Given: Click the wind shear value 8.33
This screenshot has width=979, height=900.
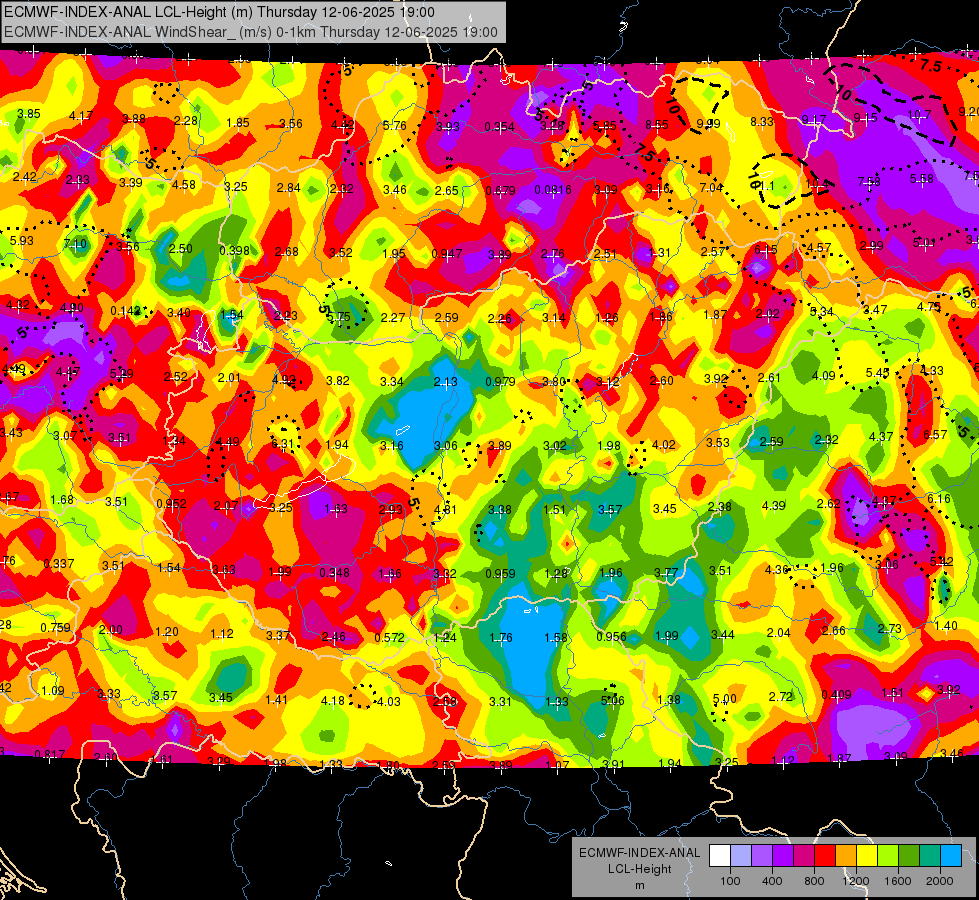Looking at the screenshot, I should pyautogui.click(x=762, y=122).
